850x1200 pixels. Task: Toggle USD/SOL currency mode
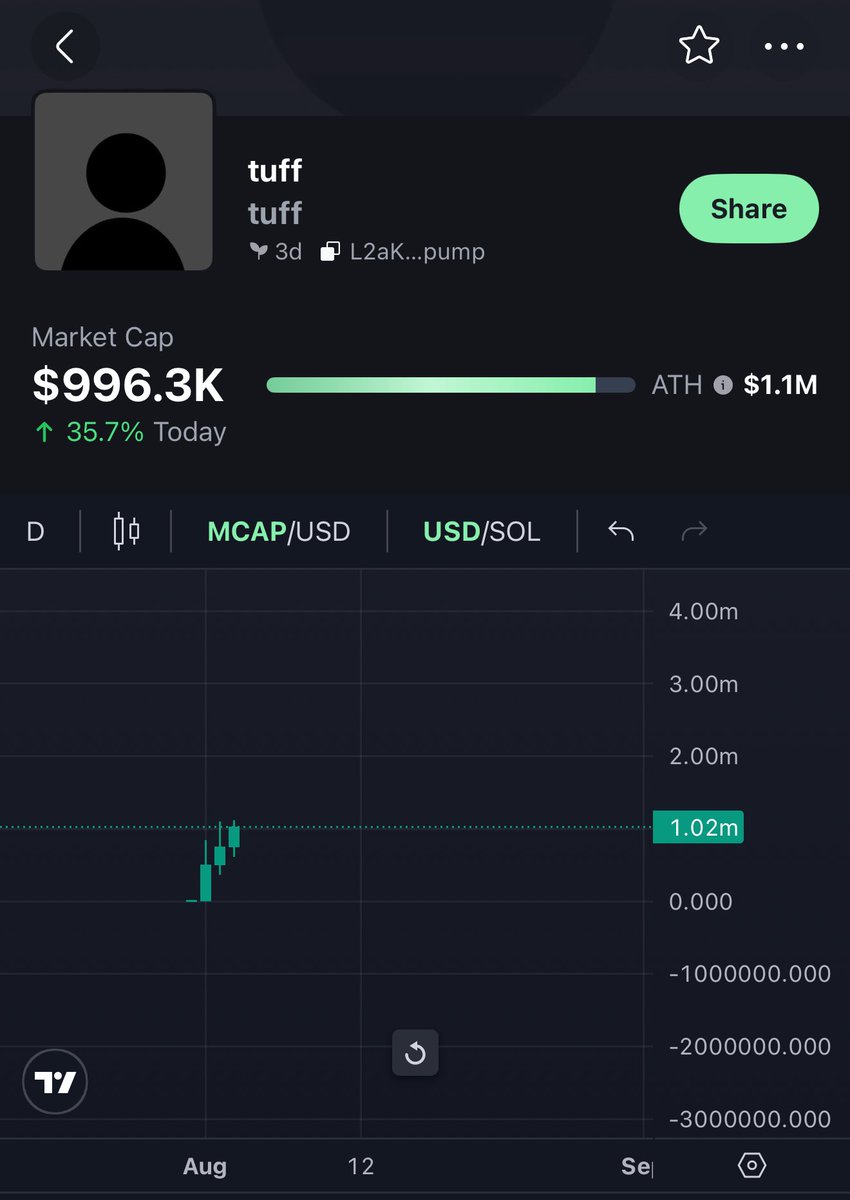[482, 531]
